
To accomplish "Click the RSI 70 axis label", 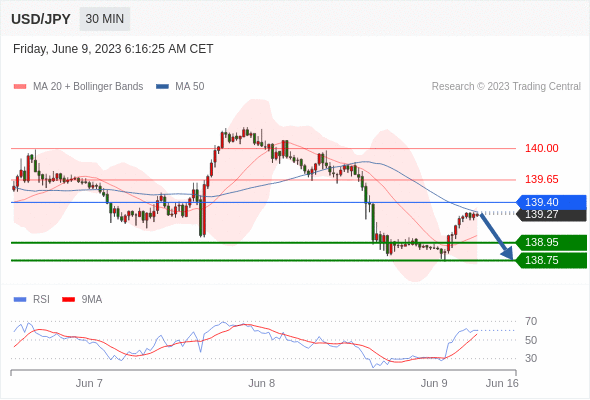I will (531, 321).
